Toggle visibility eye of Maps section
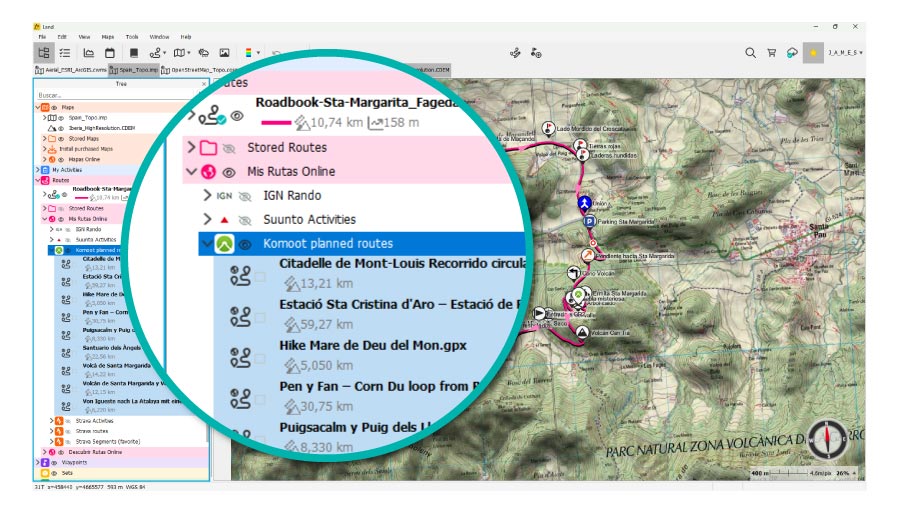This screenshot has height=508, width=900. tap(55, 107)
